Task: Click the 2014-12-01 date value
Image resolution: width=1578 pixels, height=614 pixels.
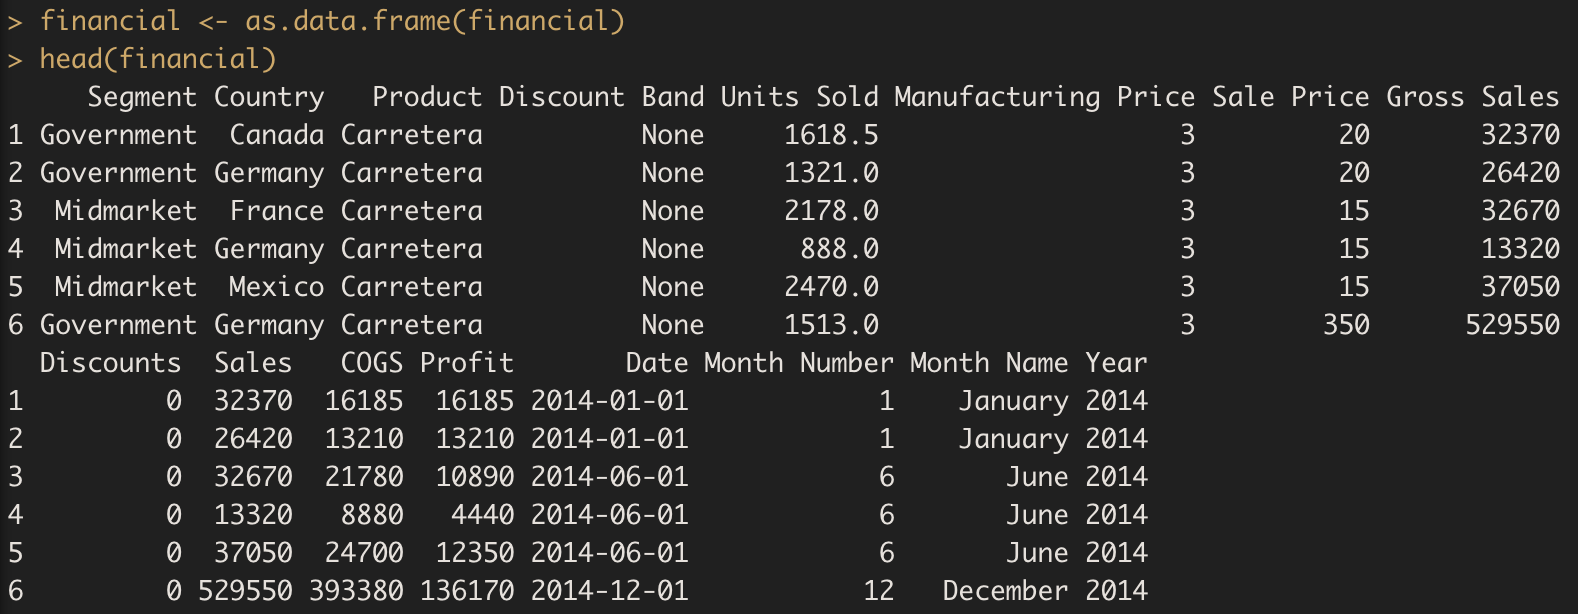Action: click(609, 591)
